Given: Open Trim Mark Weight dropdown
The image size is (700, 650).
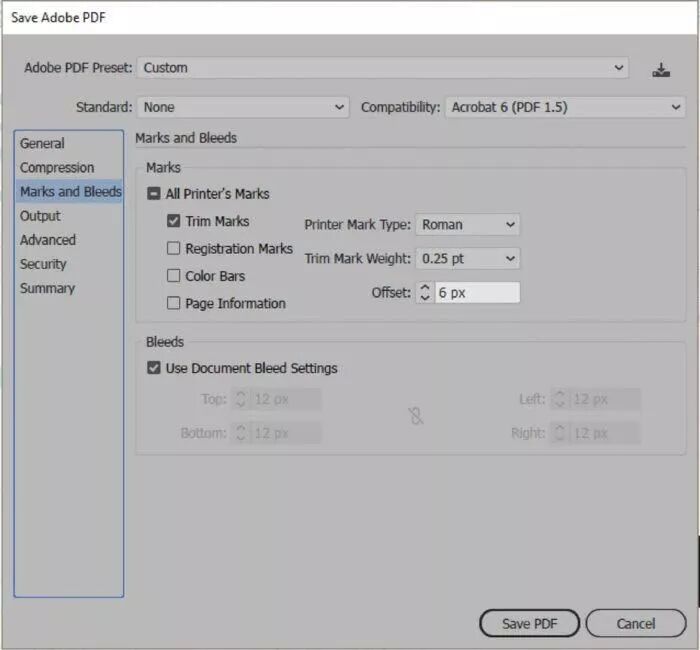Looking at the screenshot, I should (x=467, y=258).
